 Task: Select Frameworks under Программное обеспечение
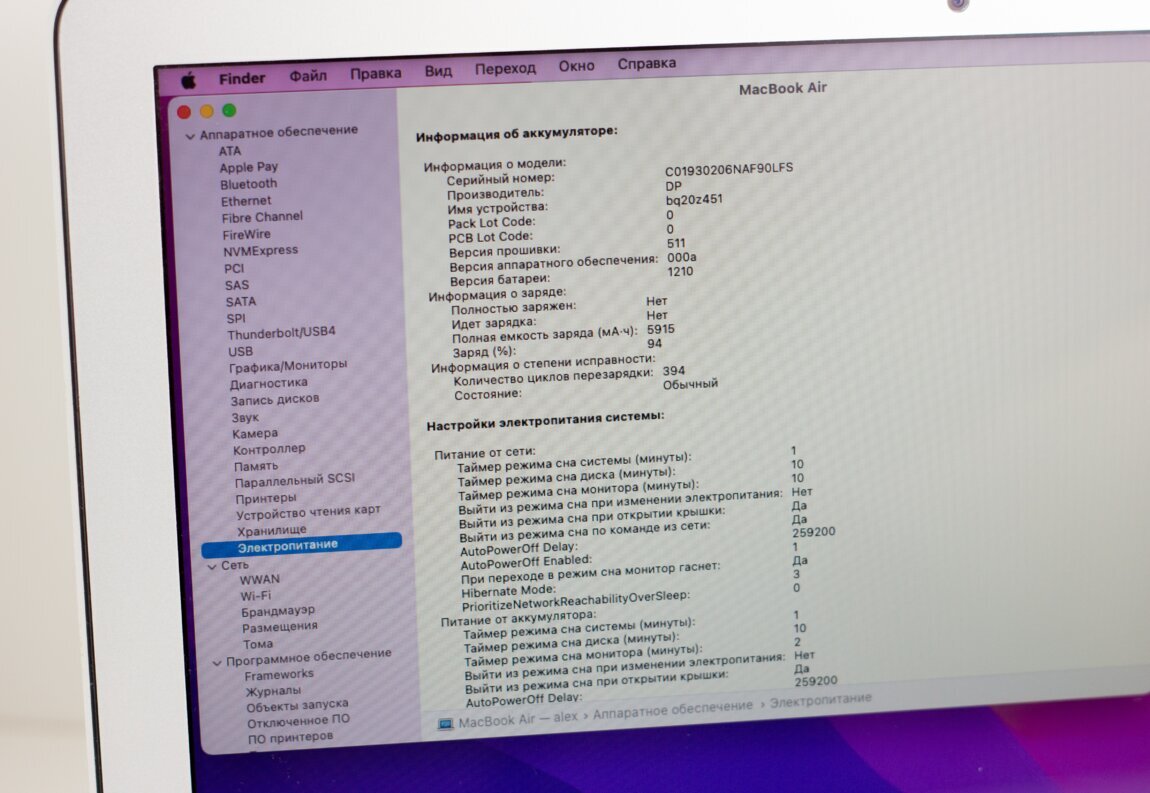click(279, 674)
